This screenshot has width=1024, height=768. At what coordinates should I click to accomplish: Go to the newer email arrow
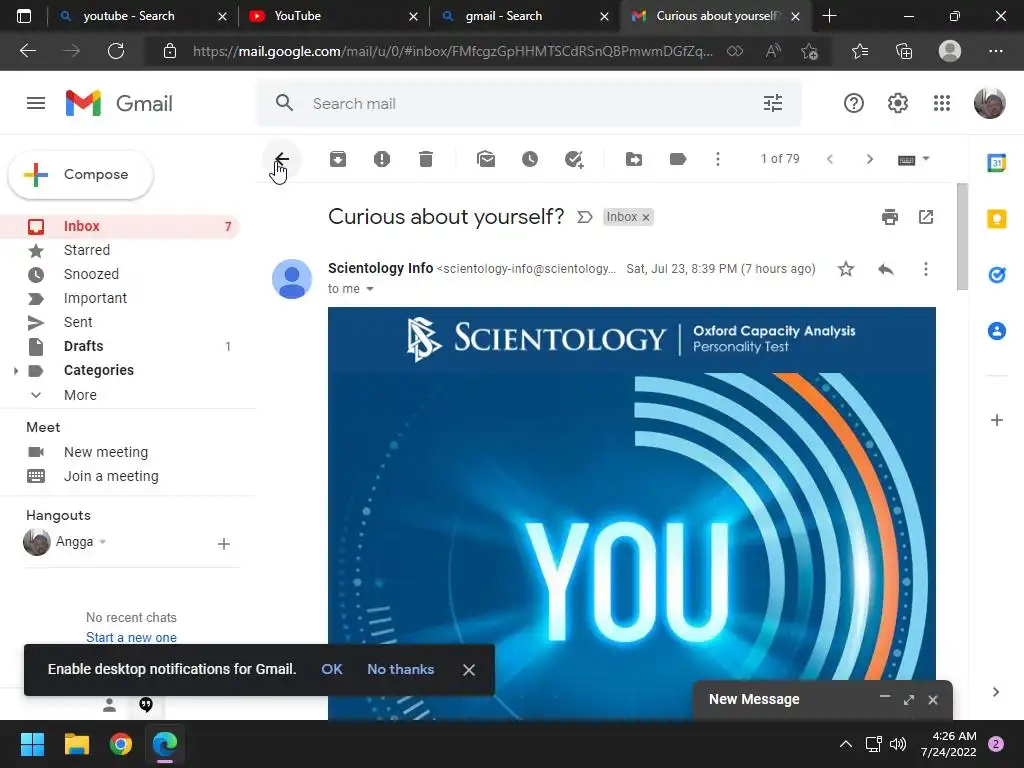[830, 159]
